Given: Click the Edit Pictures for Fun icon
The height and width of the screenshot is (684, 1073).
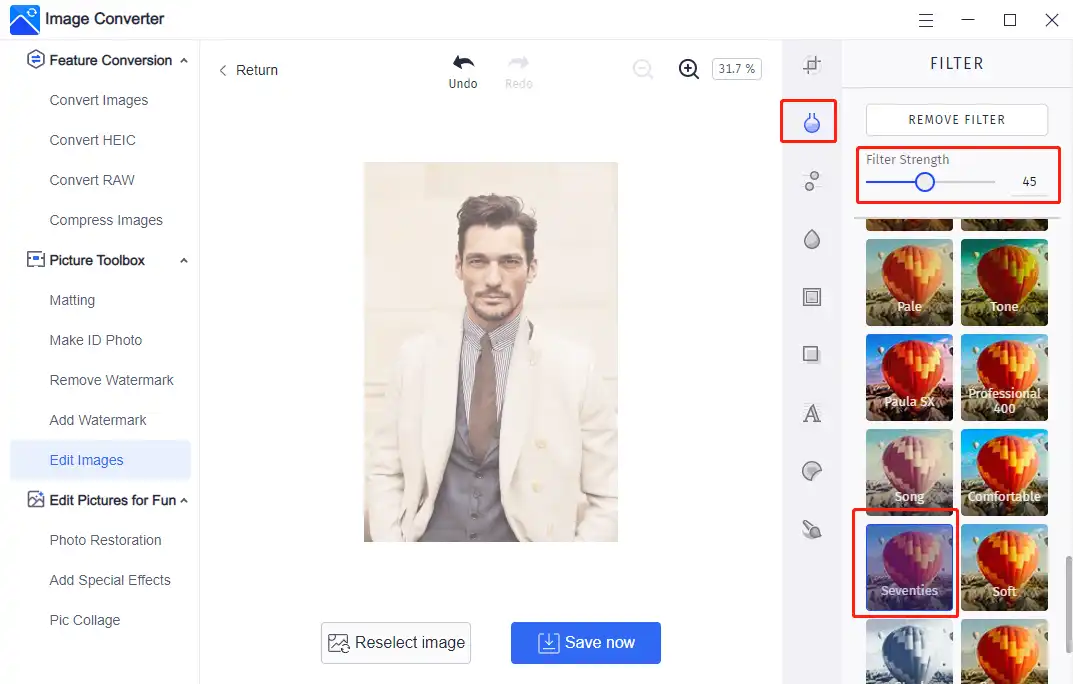Looking at the screenshot, I should tap(36, 499).
